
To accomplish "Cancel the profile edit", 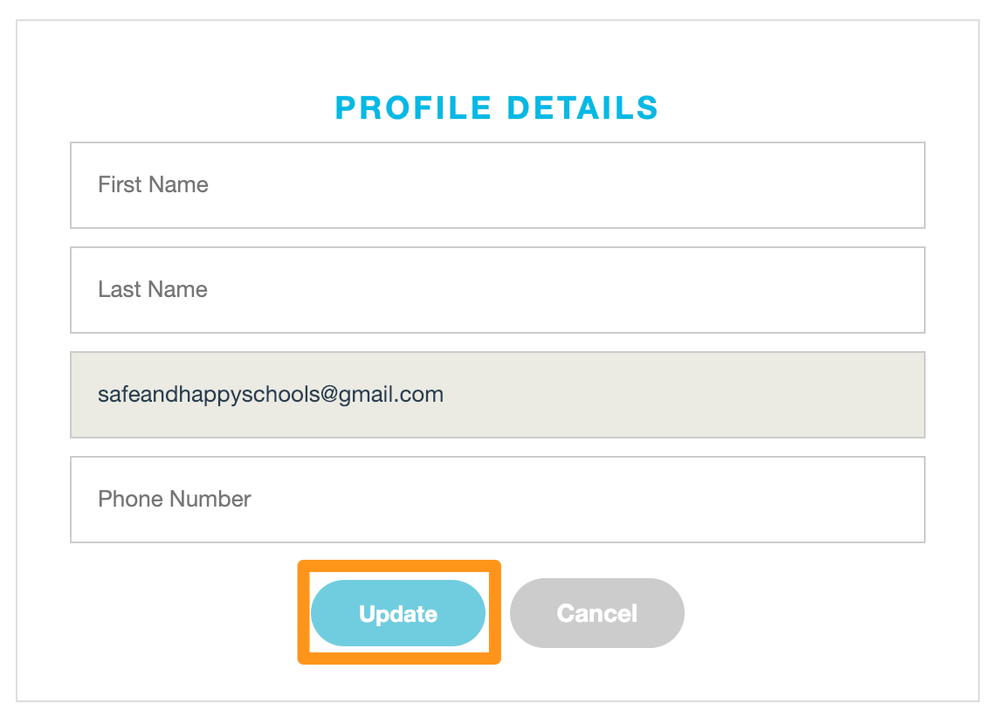I will coord(597,613).
